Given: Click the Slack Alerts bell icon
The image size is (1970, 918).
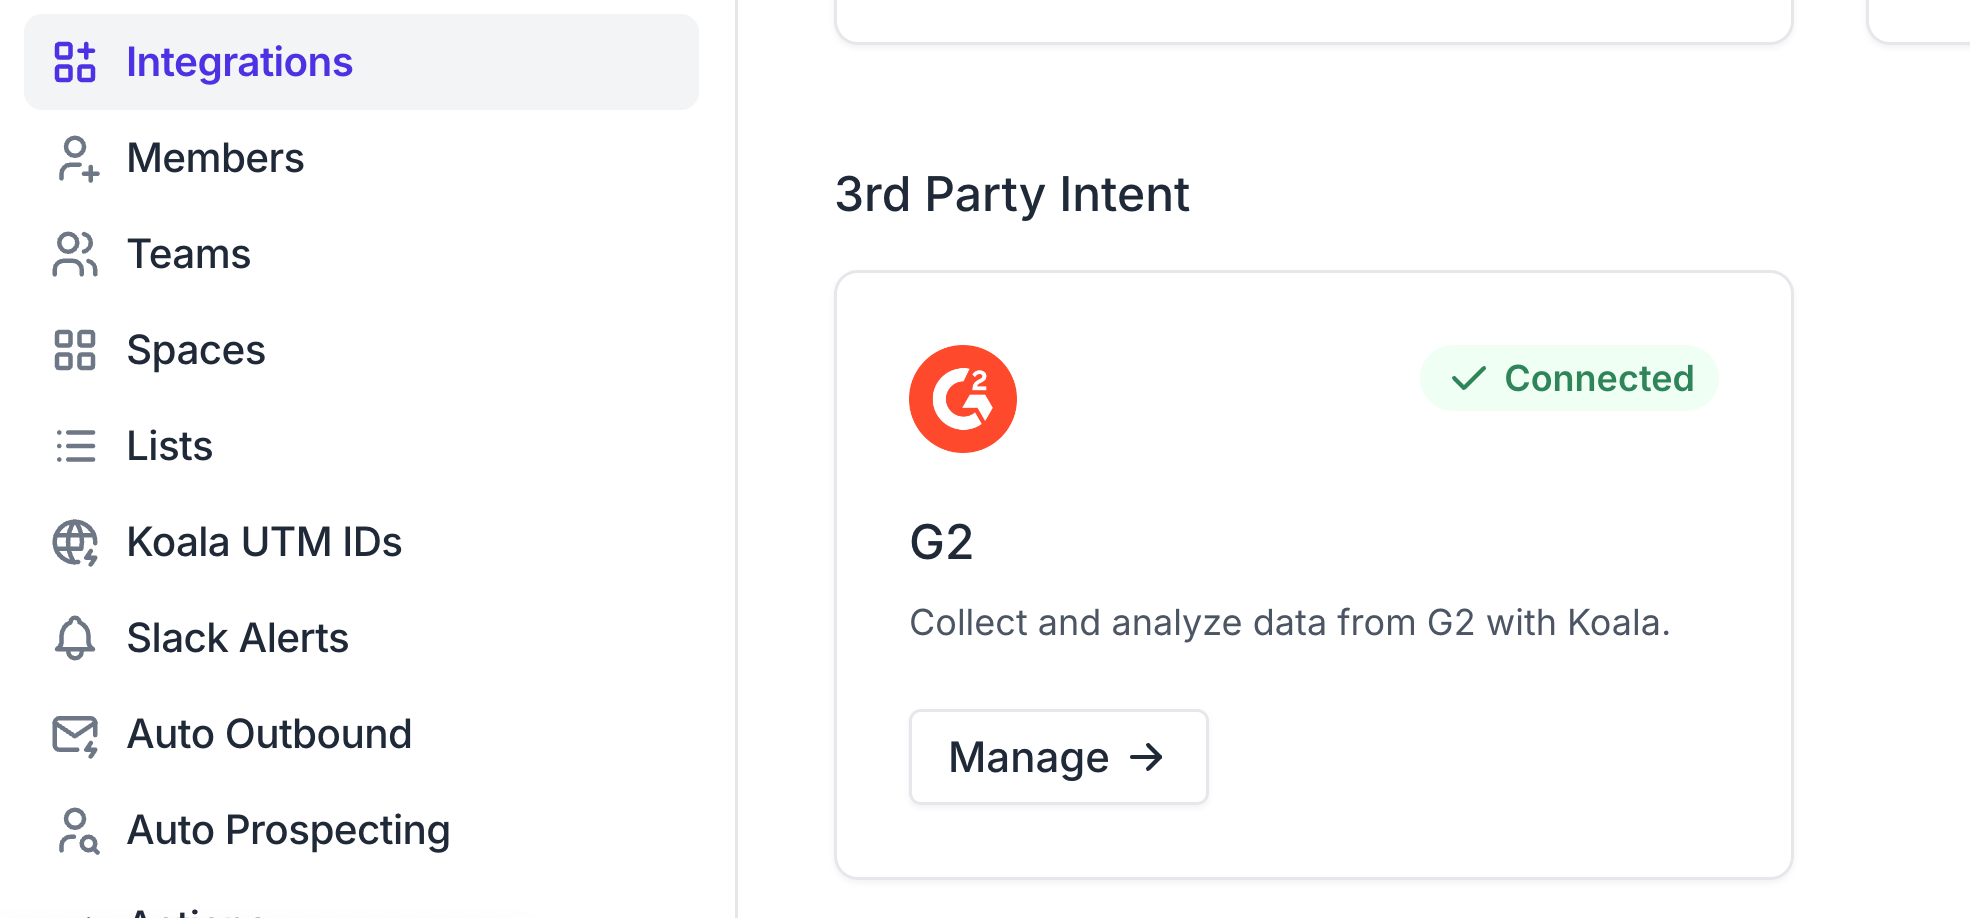Looking at the screenshot, I should tap(75, 638).
